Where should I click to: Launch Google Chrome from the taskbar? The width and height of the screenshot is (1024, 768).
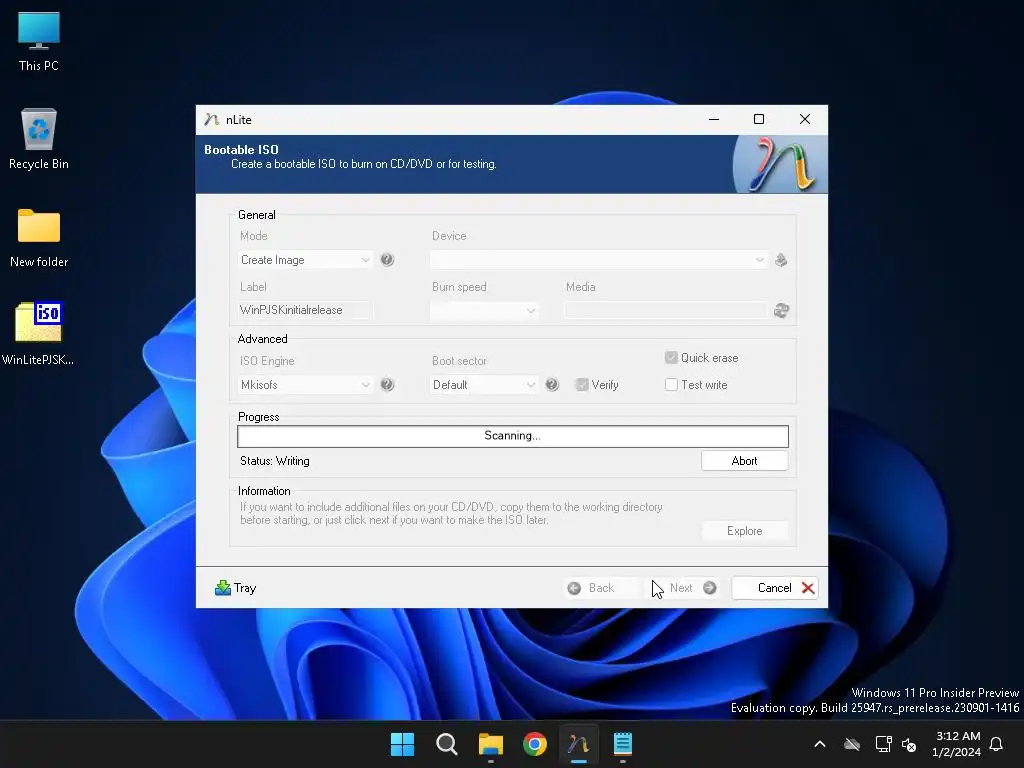535,744
